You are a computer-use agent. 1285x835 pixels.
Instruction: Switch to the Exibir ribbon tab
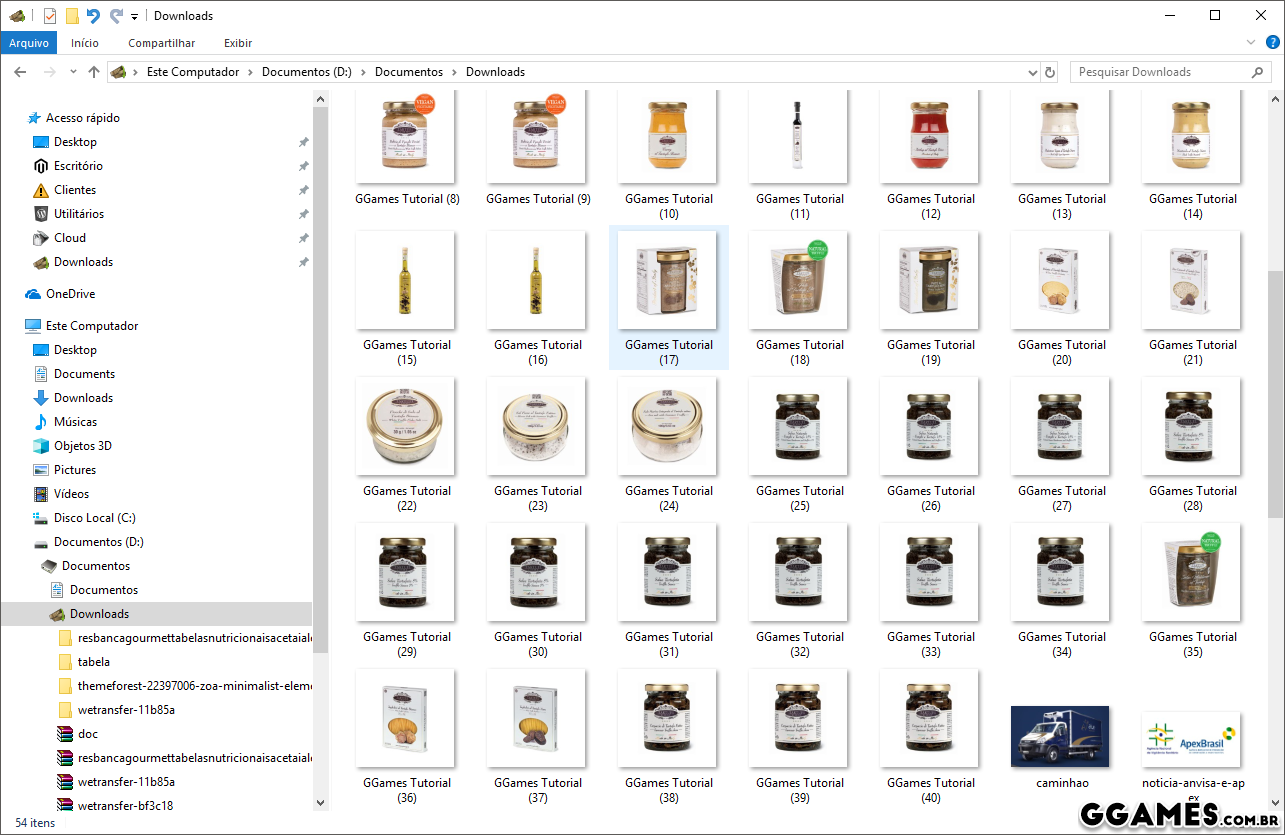click(x=238, y=43)
